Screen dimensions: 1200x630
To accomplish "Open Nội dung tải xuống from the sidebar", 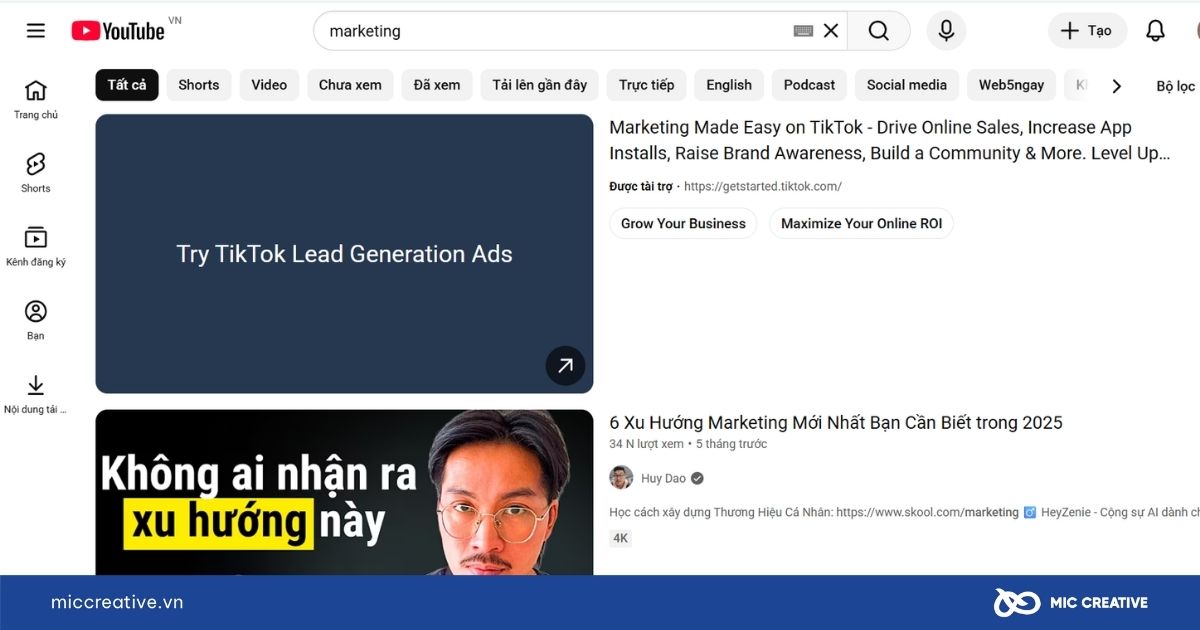I will 36,390.
